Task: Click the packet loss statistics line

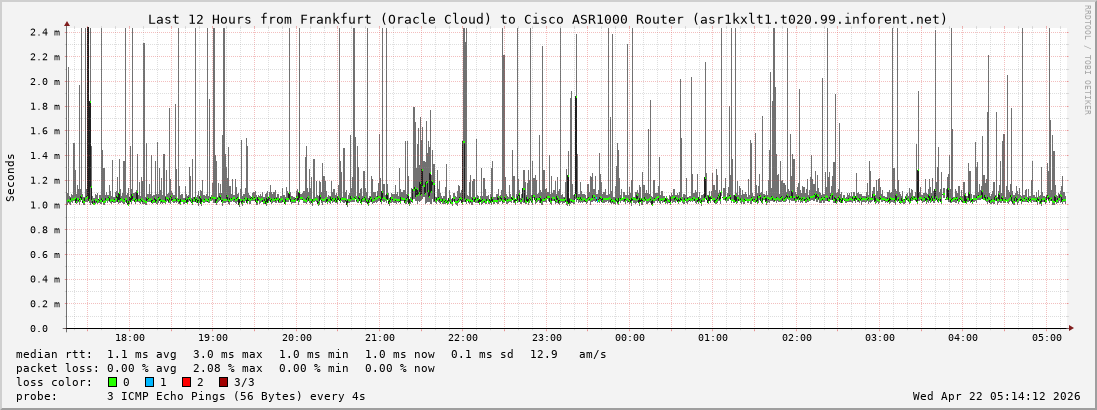Action: 225,368
